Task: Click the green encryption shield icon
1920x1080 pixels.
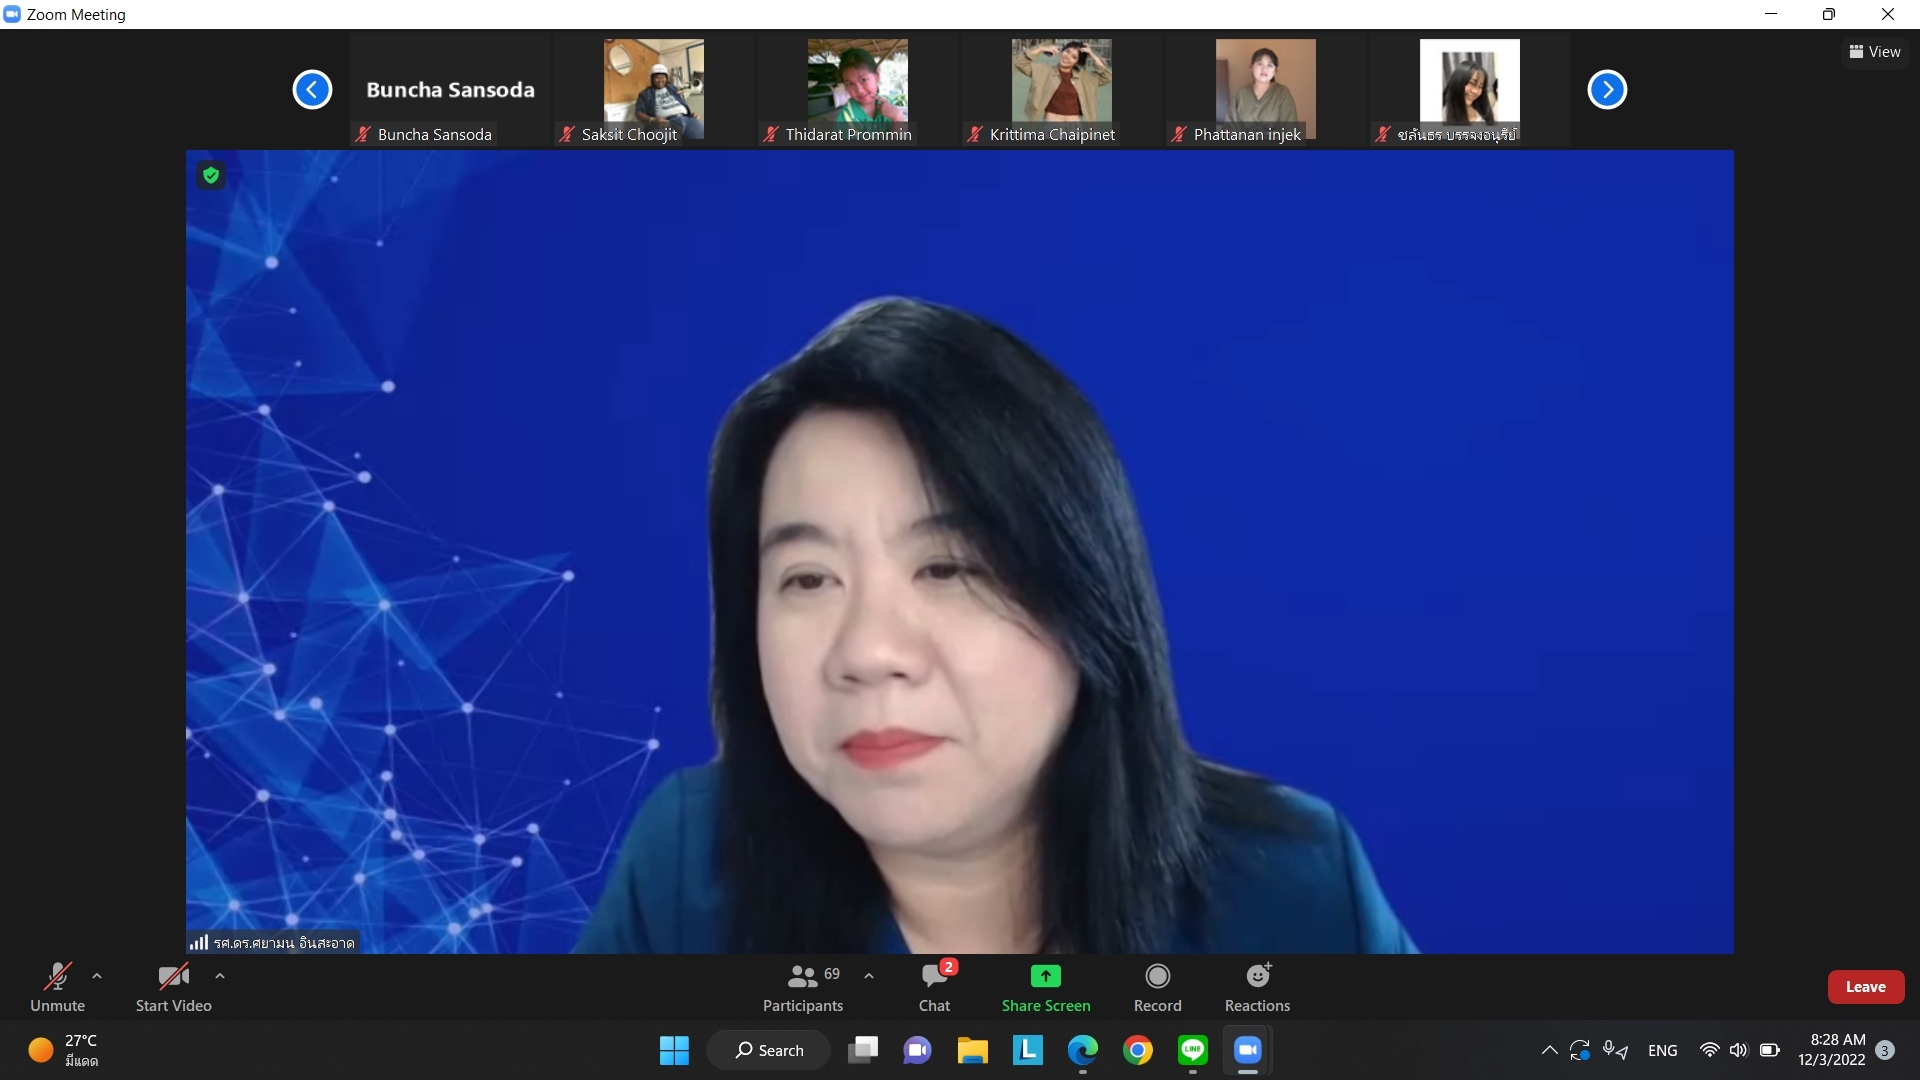Action: tap(210, 176)
